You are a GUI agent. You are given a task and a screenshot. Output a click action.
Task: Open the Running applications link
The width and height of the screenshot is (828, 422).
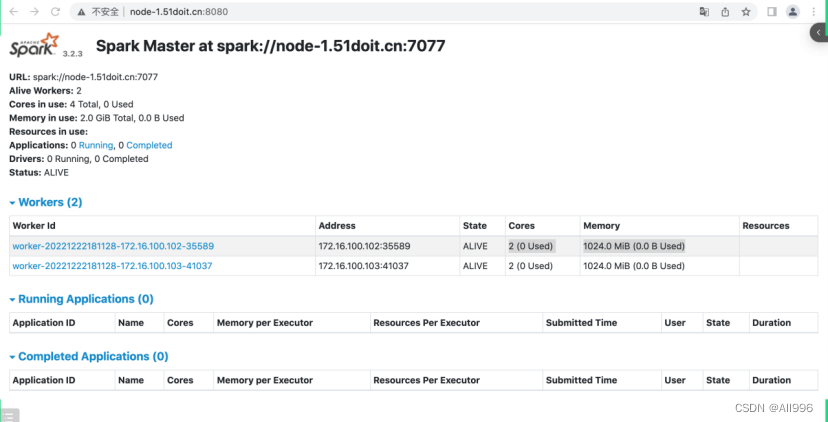coord(96,145)
